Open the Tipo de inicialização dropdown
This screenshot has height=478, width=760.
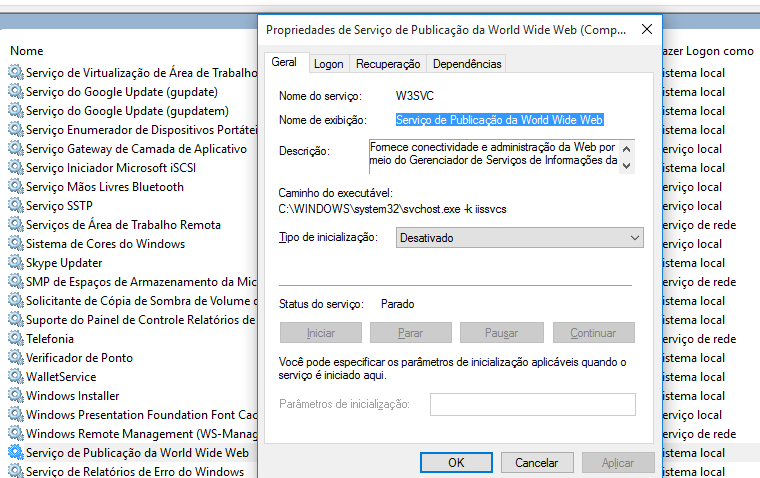(519, 238)
